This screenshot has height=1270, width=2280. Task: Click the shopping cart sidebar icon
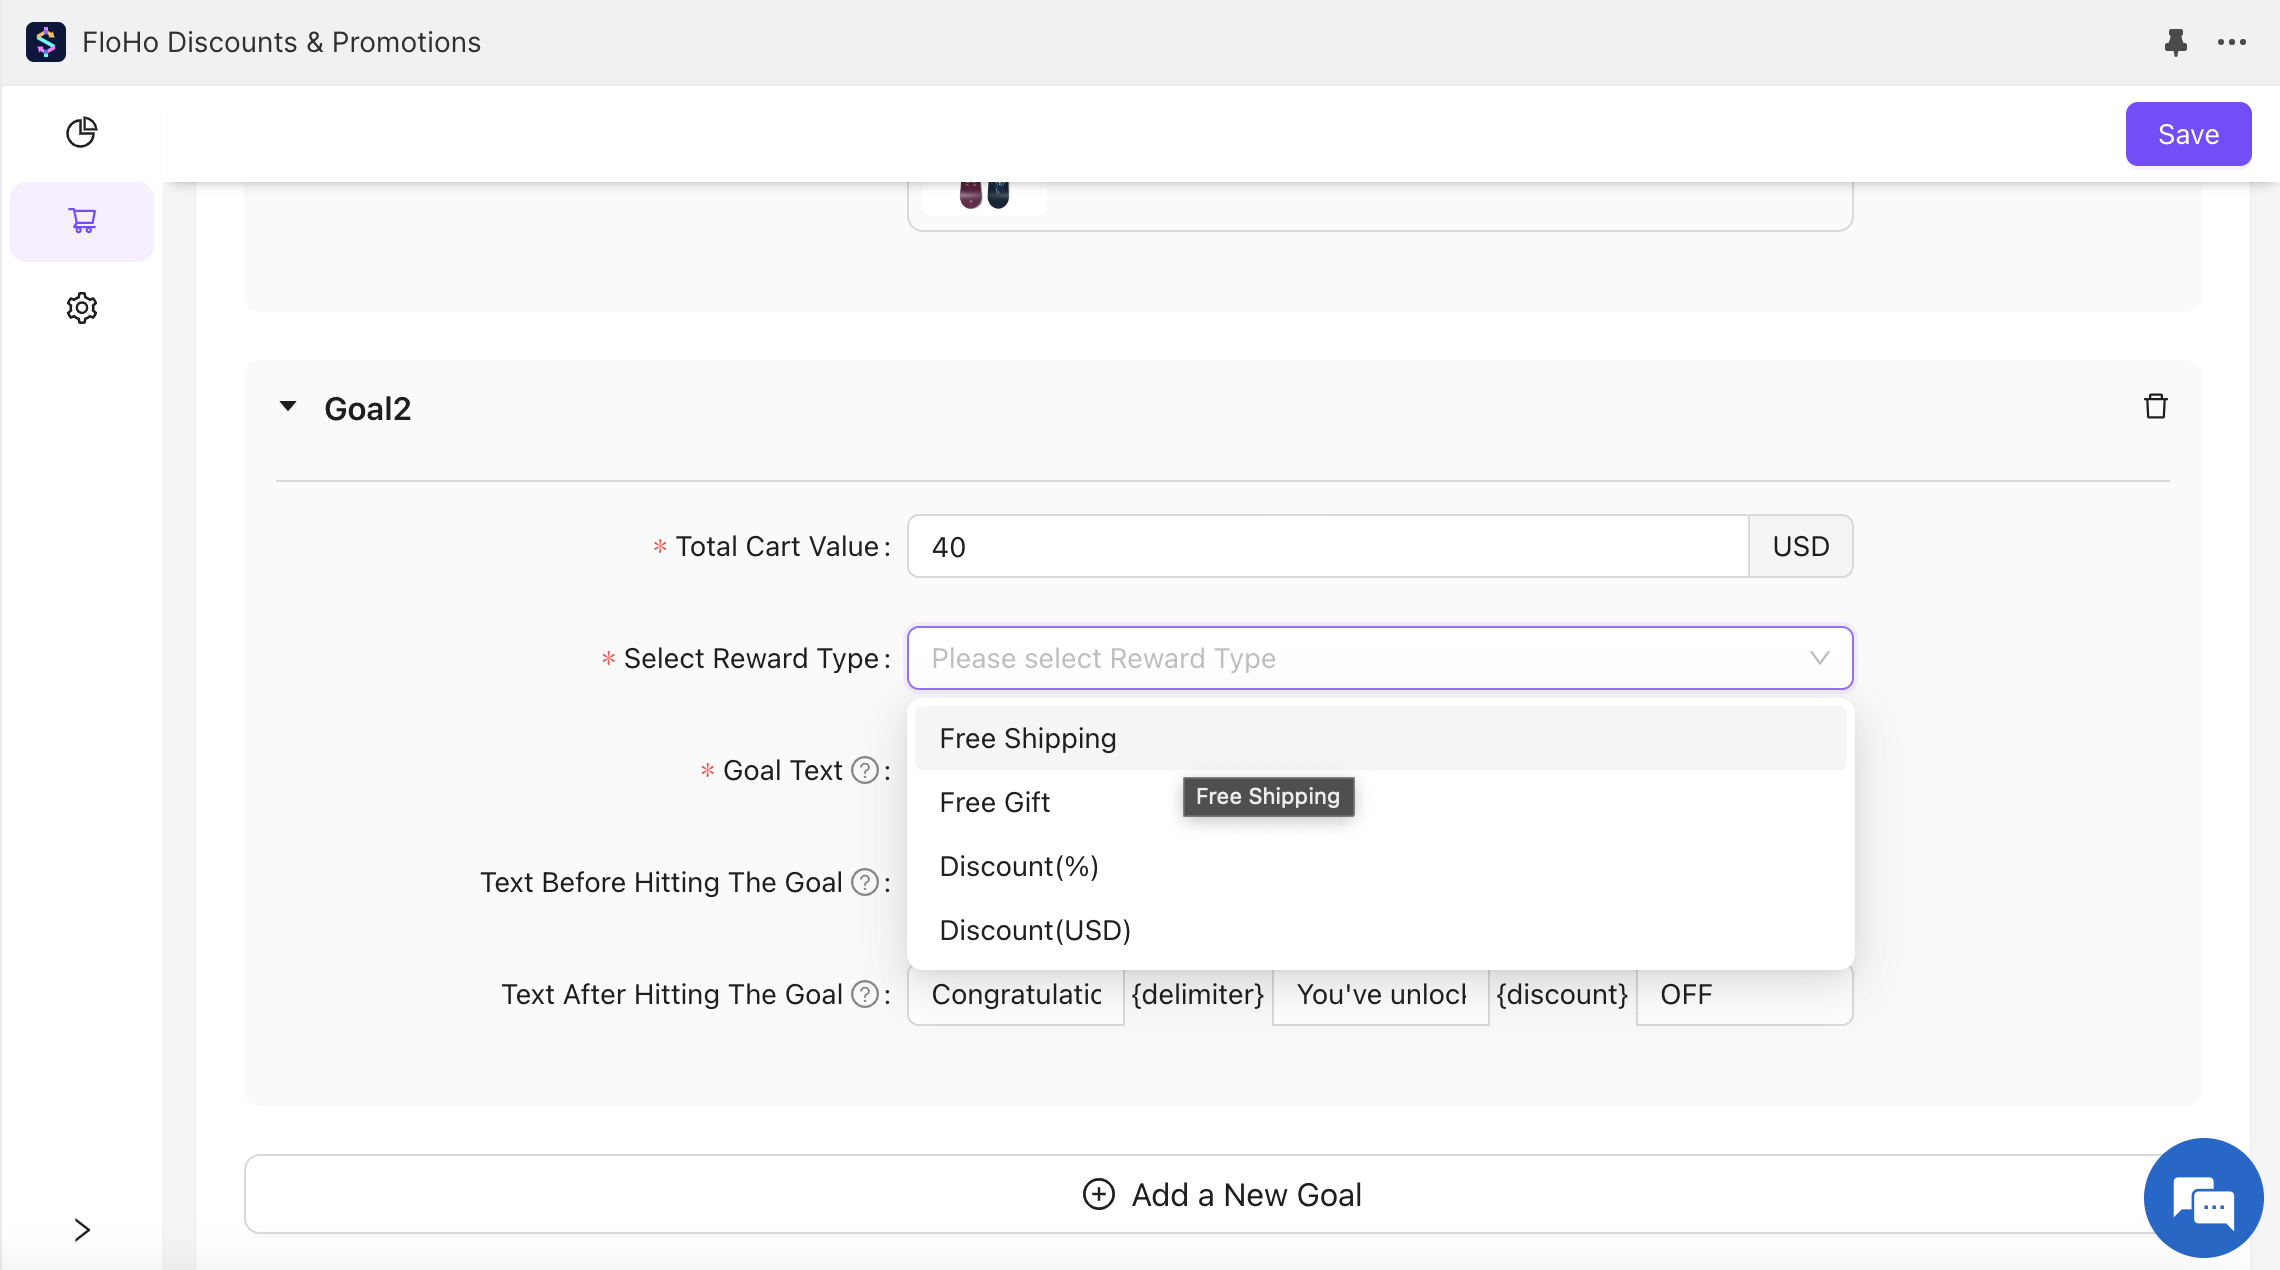(82, 220)
